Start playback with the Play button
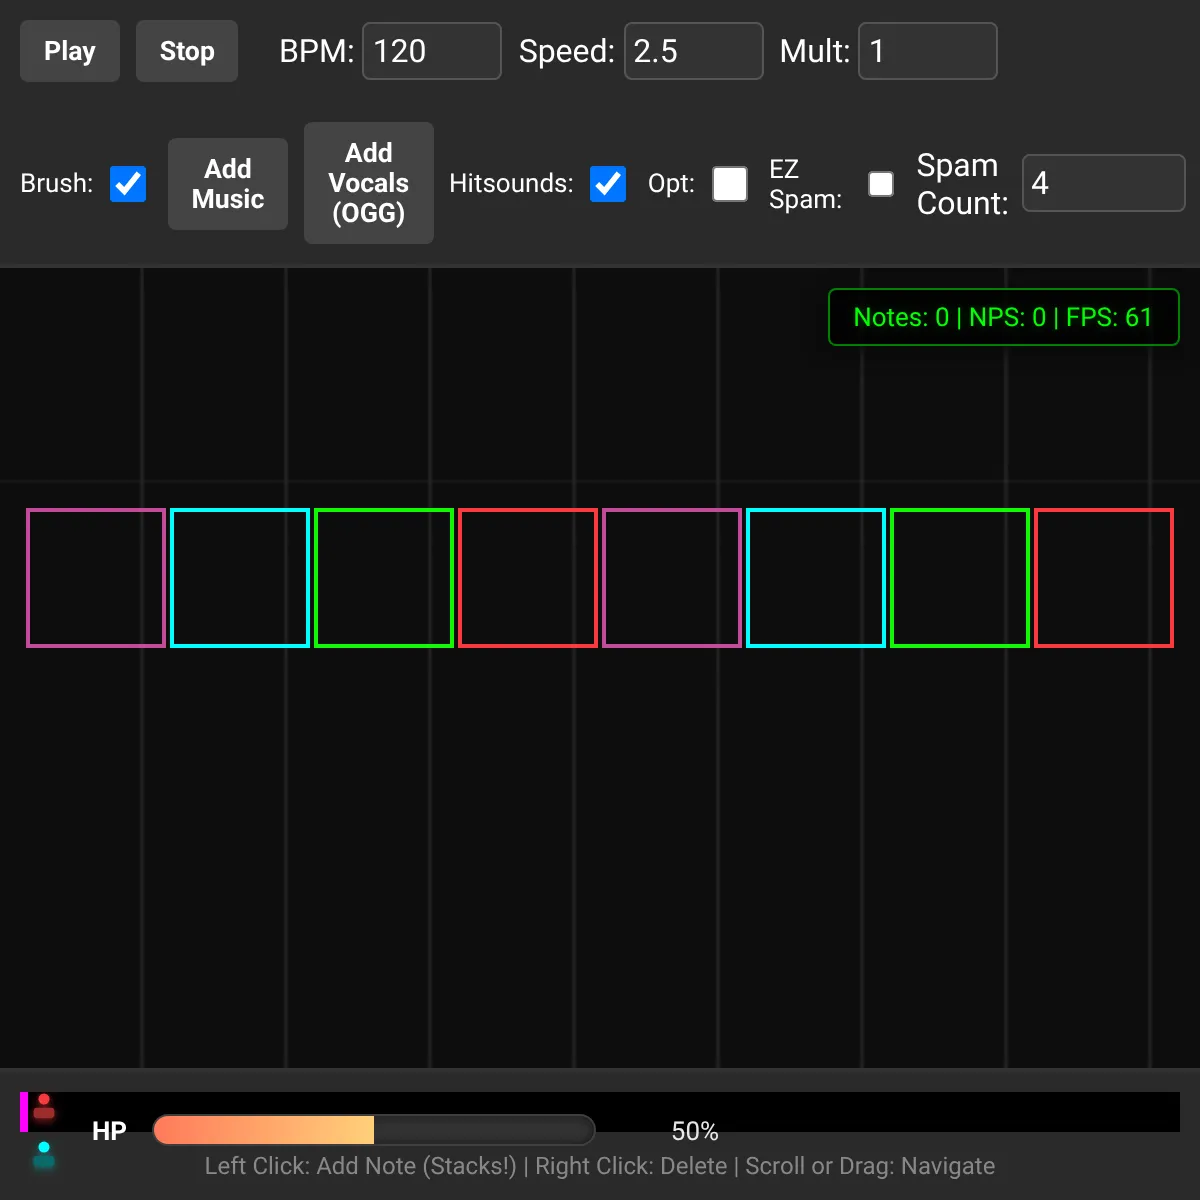1200x1200 pixels. point(70,51)
